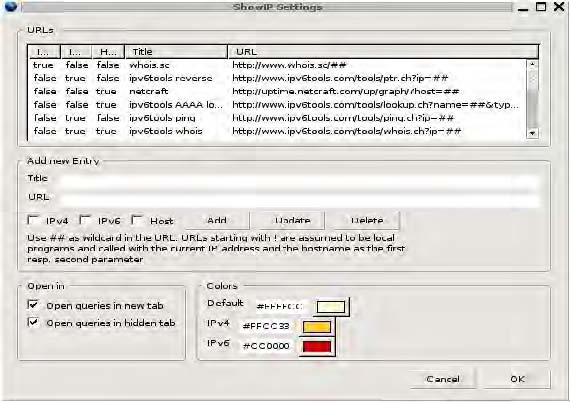Sort by the Title column header
Viewport: 570px width, 402px height.
click(x=176, y=52)
